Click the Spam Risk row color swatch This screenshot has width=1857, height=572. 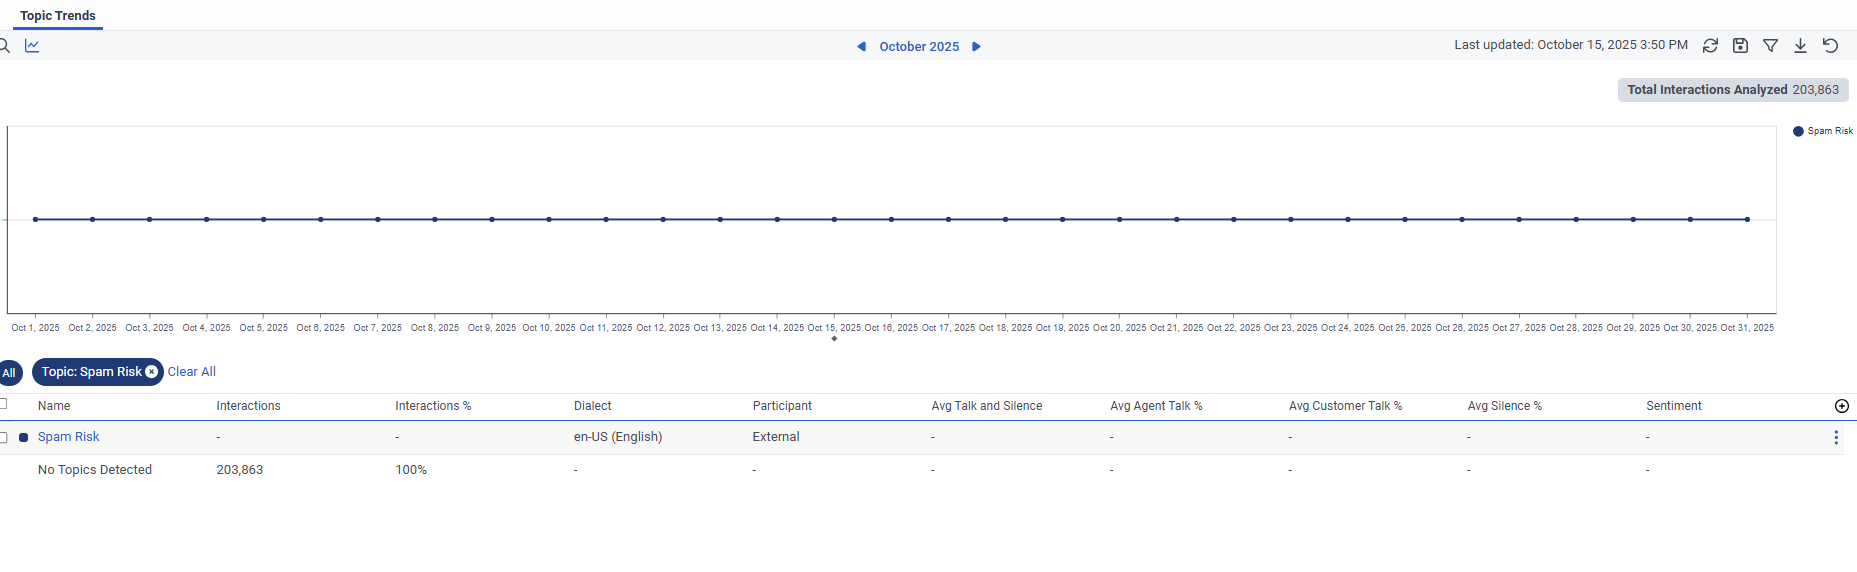point(24,438)
